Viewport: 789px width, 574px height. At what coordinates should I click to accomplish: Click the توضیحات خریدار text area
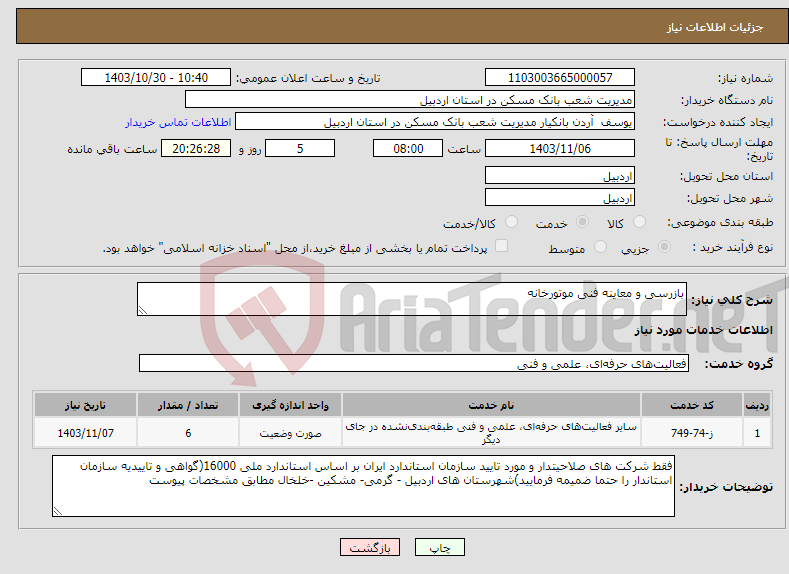pos(363,486)
